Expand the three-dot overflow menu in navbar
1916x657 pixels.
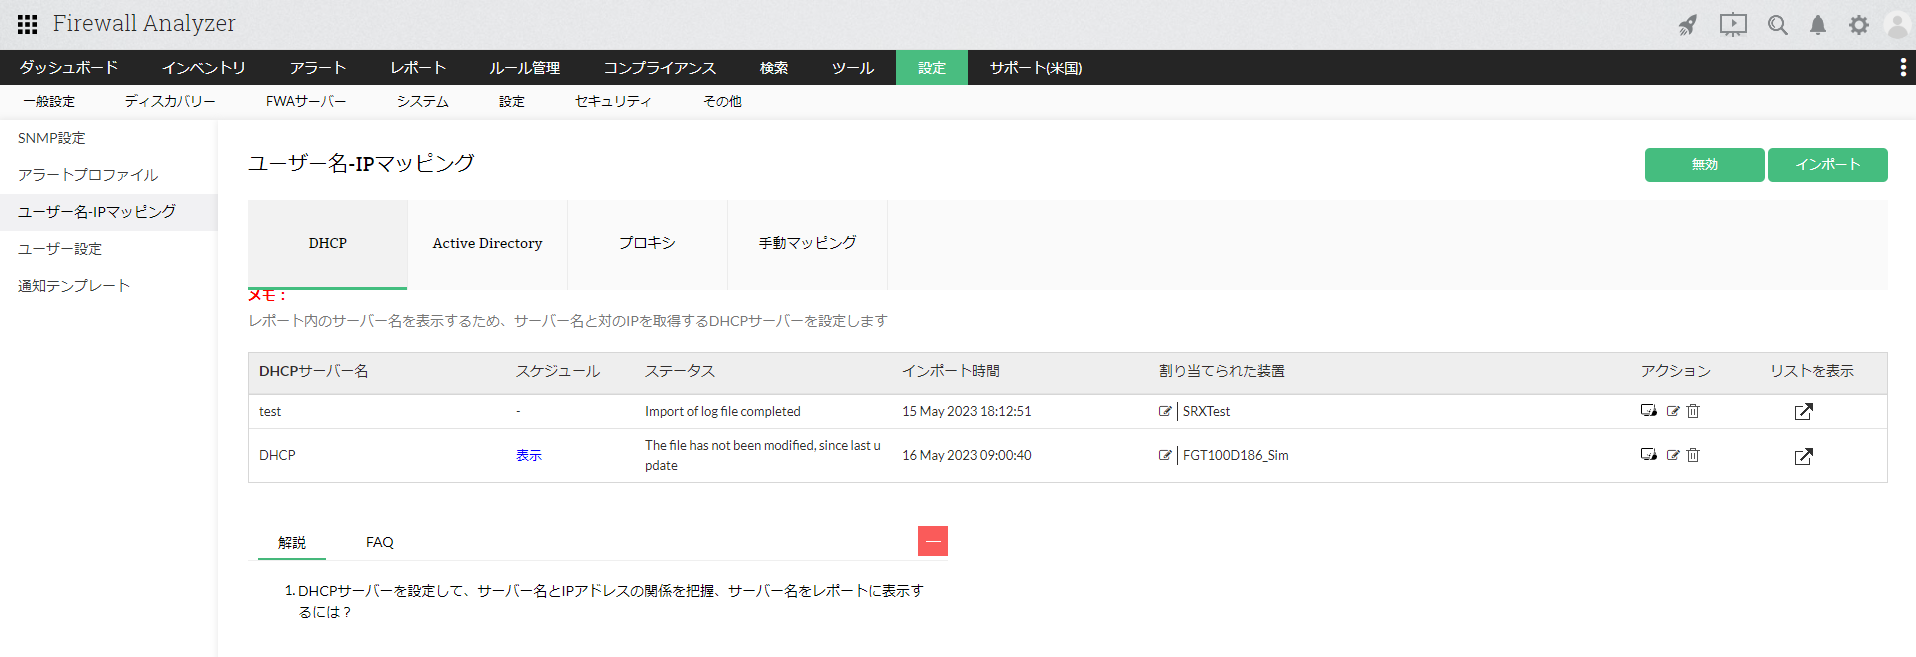[1902, 67]
